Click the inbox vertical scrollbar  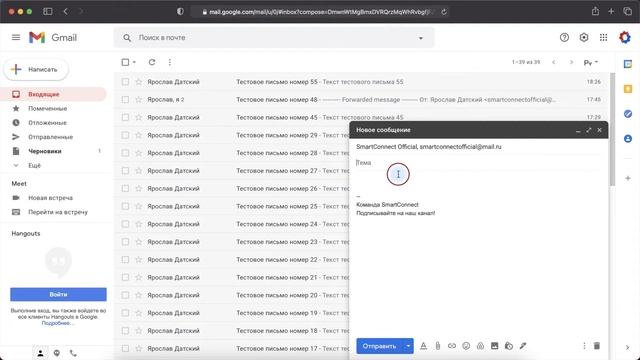612,129
